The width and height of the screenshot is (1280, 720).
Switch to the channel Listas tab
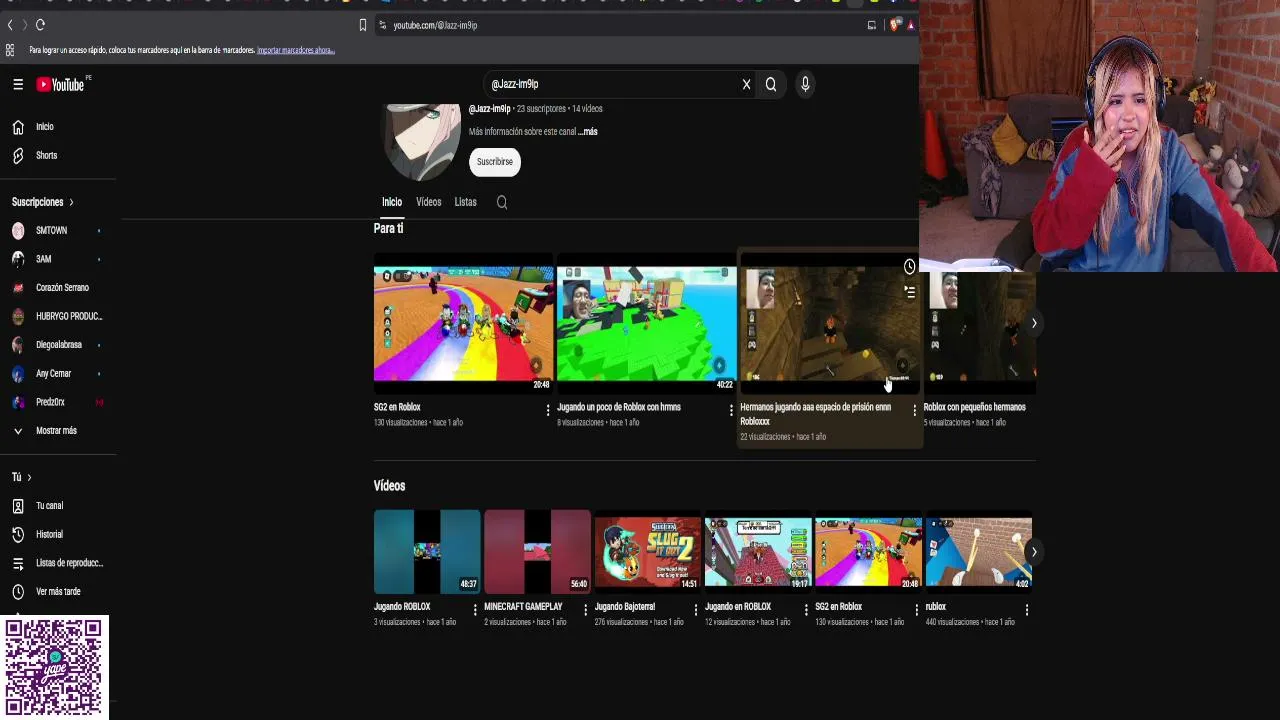point(465,202)
